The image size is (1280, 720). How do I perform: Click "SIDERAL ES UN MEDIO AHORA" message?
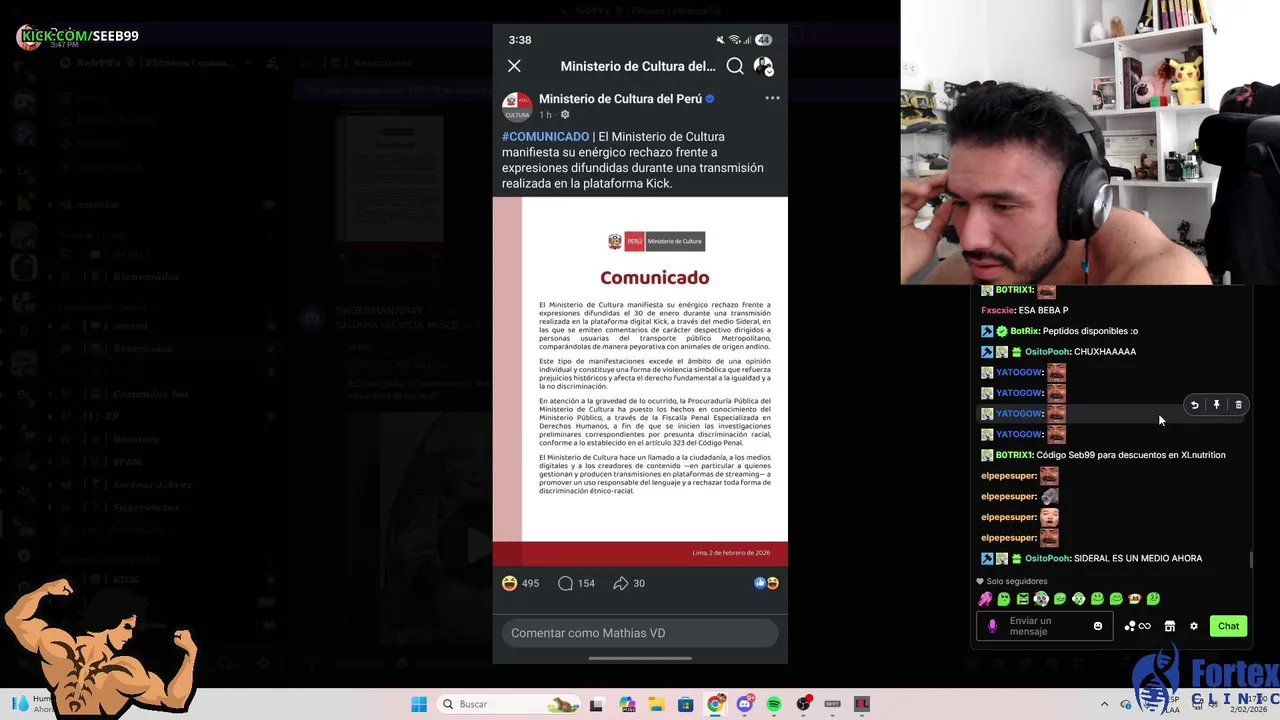(x=1138, y=558)
